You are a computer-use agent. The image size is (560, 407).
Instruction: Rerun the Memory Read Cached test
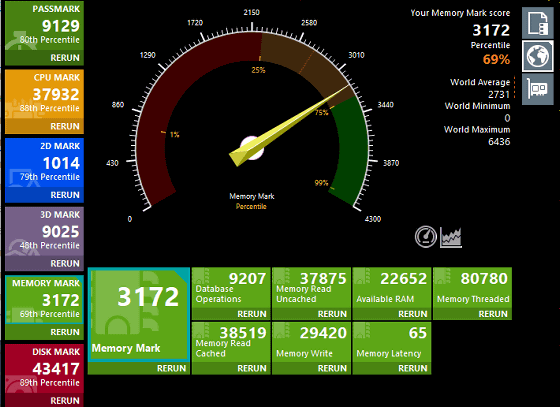[252, 368]
